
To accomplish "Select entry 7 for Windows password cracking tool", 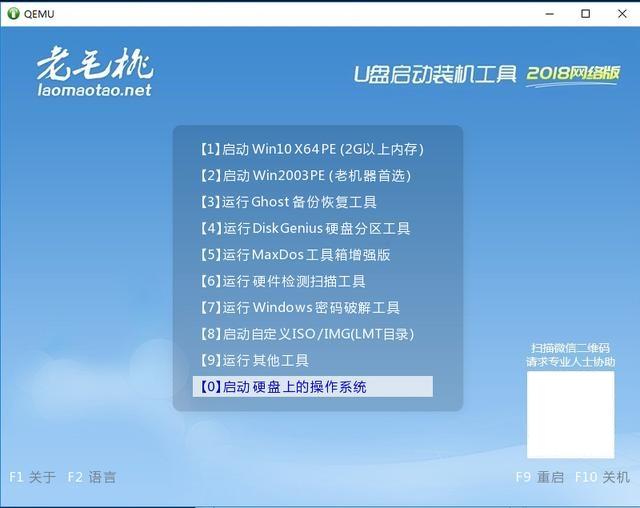I will pos(300,308).
